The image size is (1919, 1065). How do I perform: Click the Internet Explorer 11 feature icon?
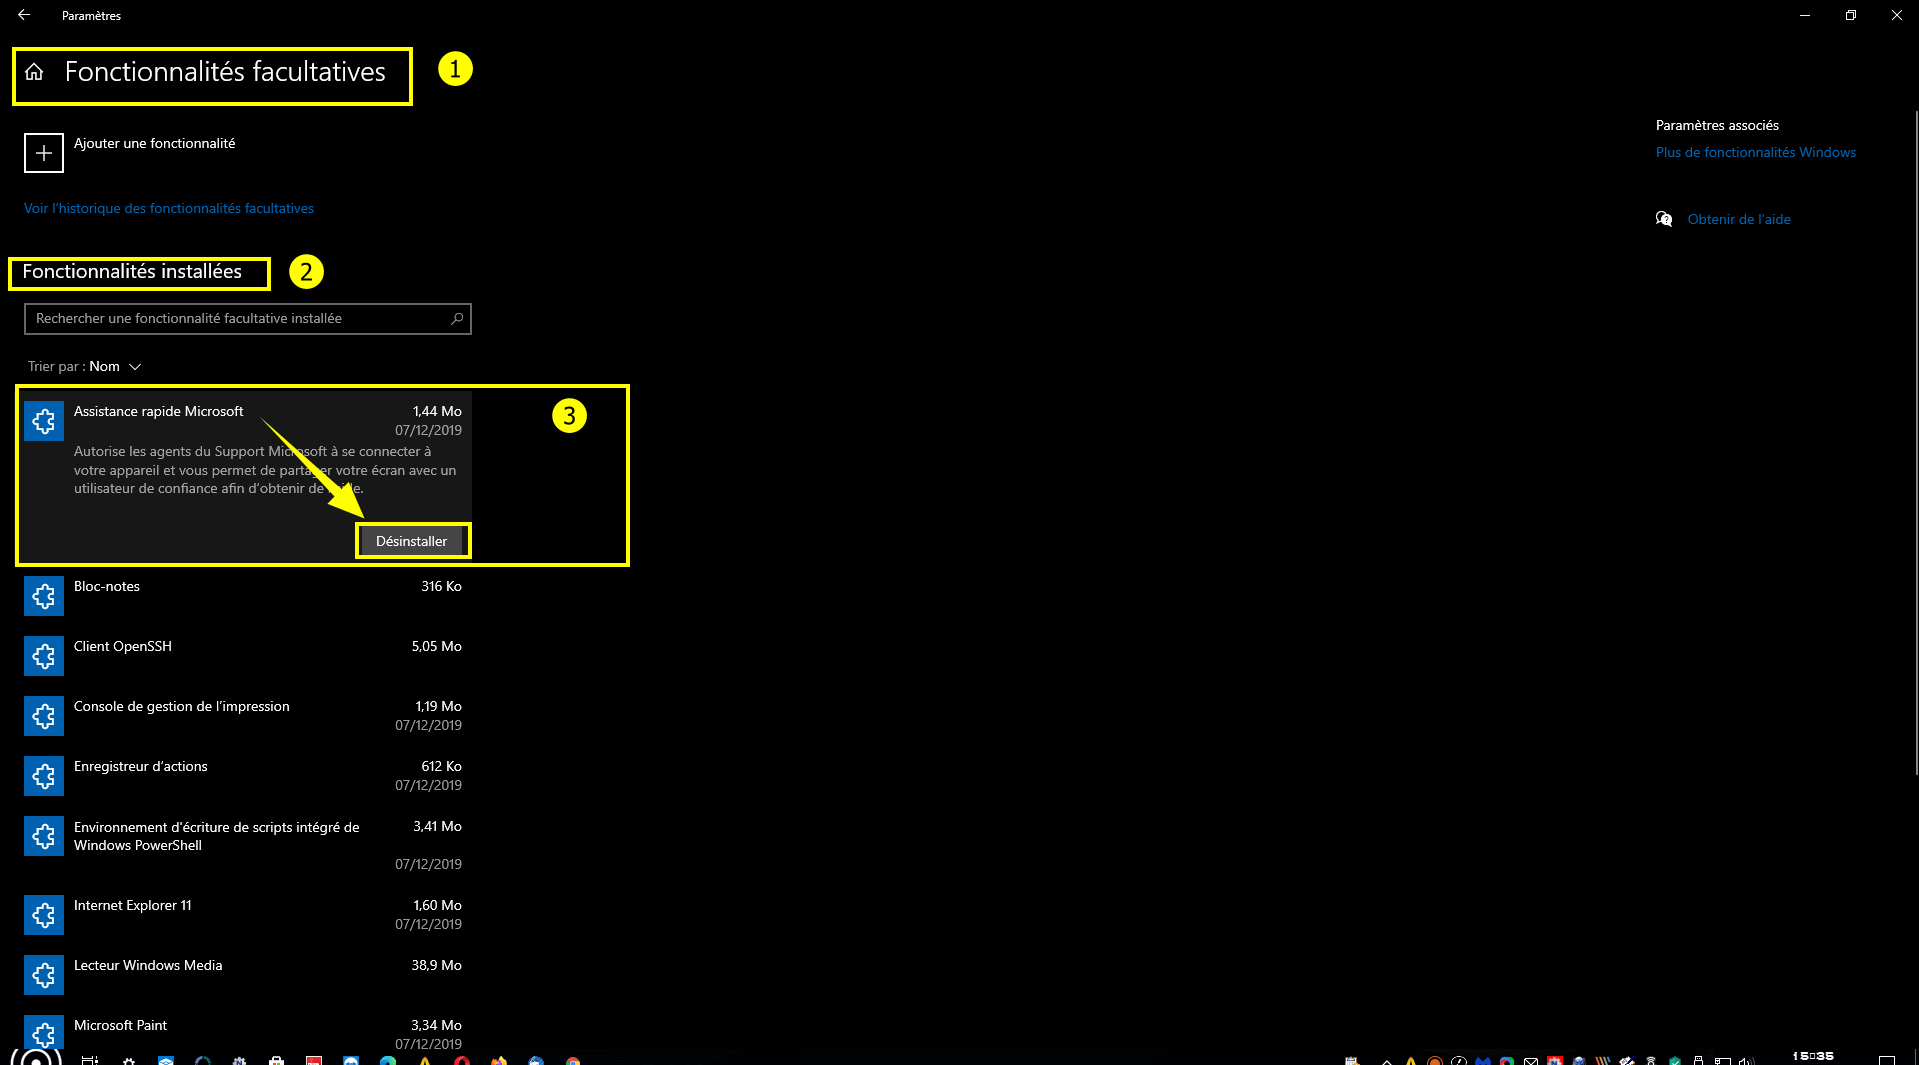click(44, 915)
